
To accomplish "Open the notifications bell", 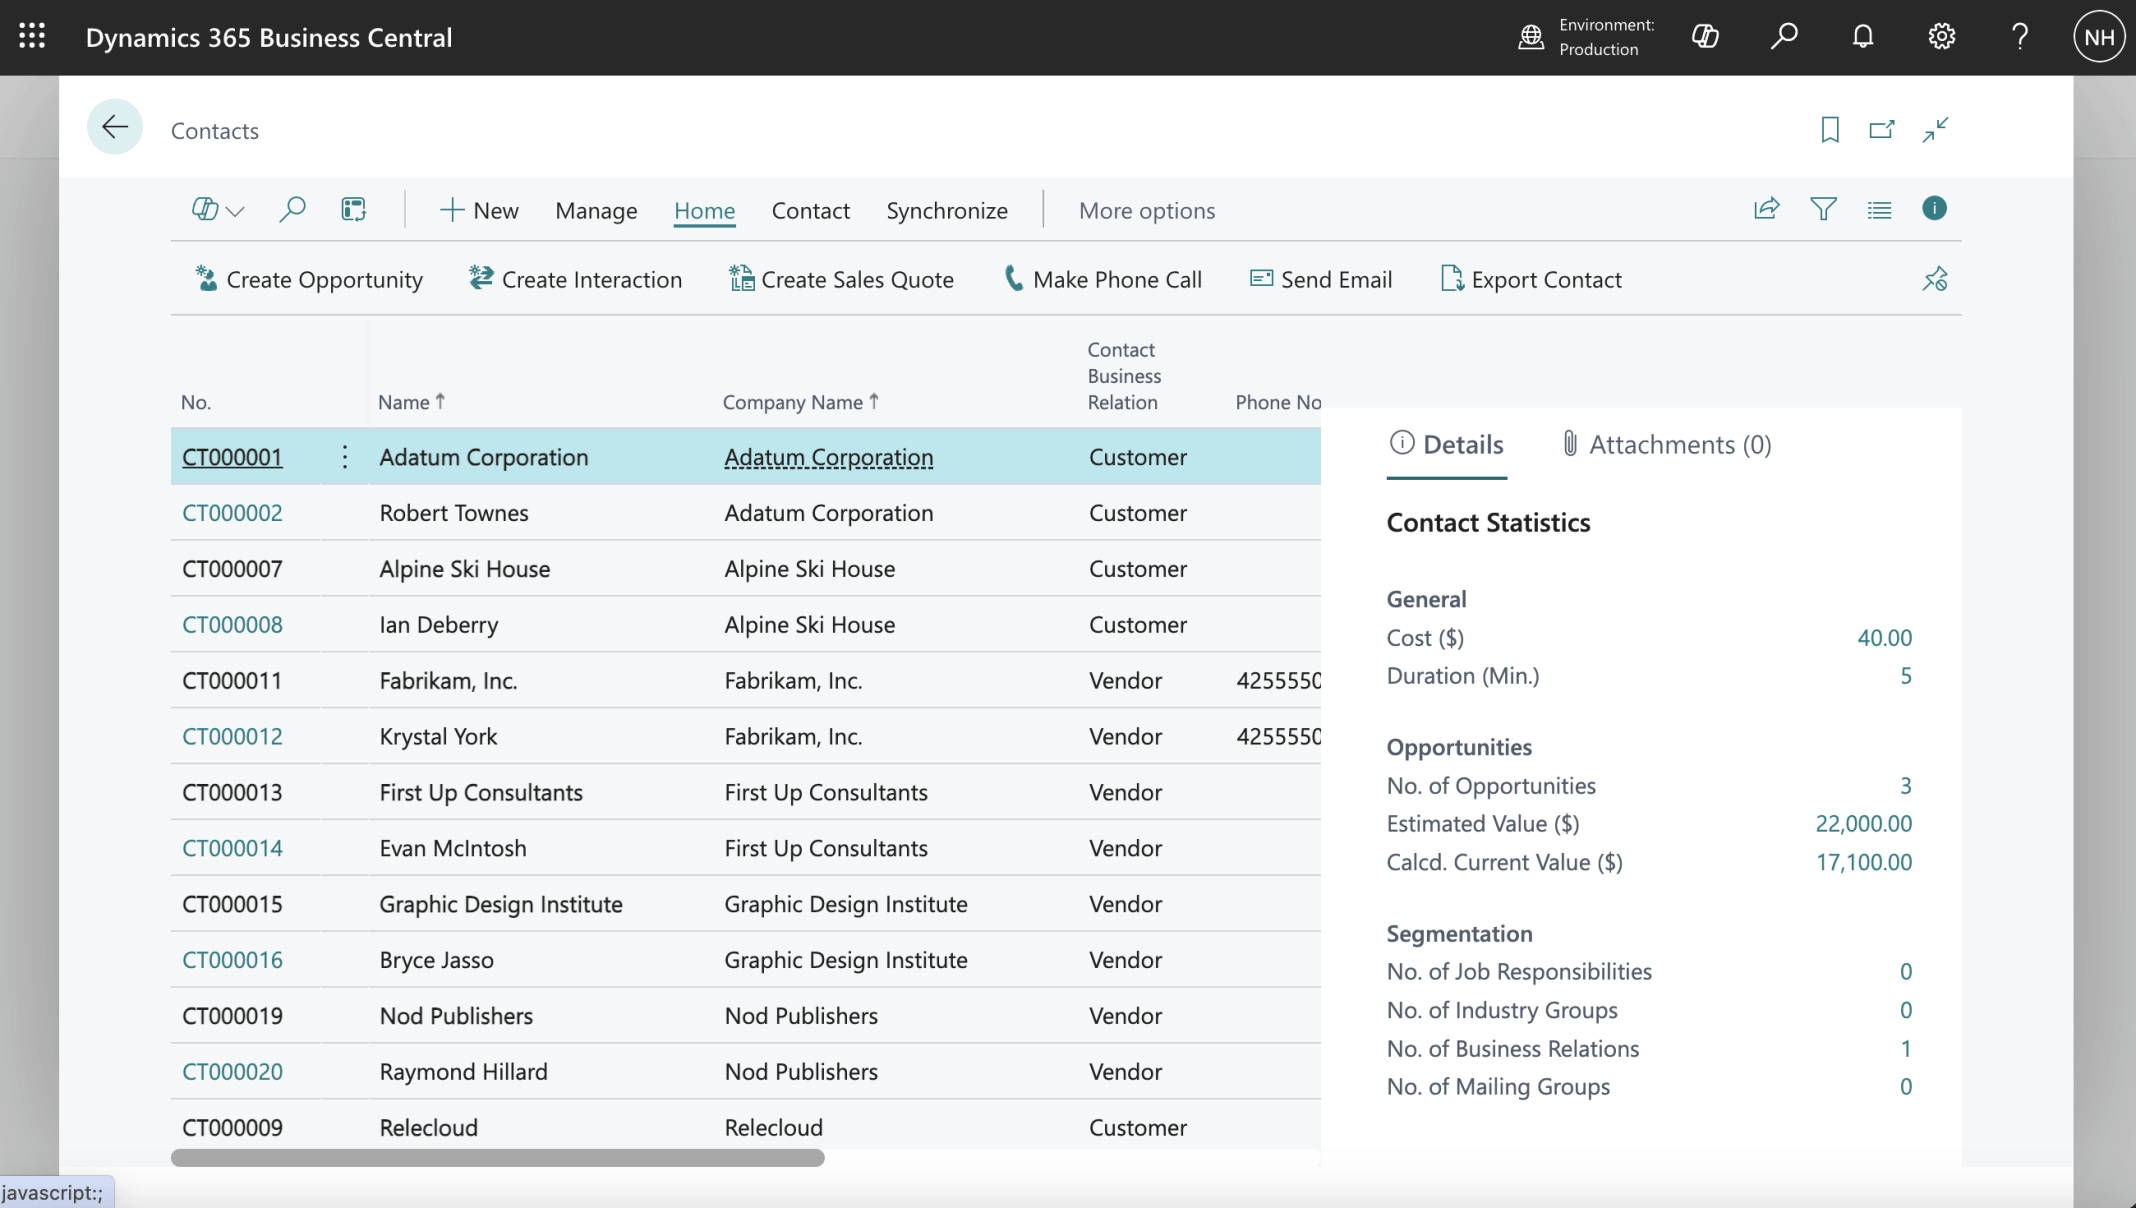I will (1862, 37).
